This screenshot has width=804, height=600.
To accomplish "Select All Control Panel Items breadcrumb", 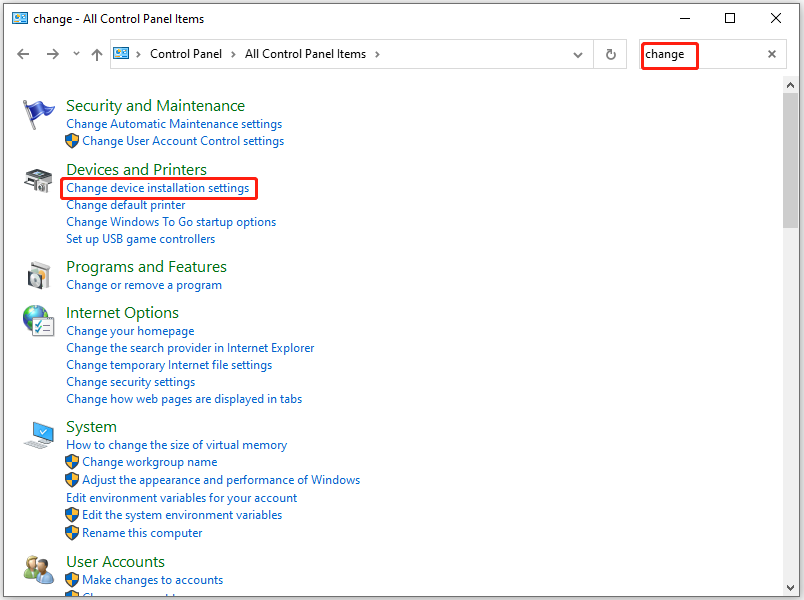I will pyautogui.click(x=306, y=54).
